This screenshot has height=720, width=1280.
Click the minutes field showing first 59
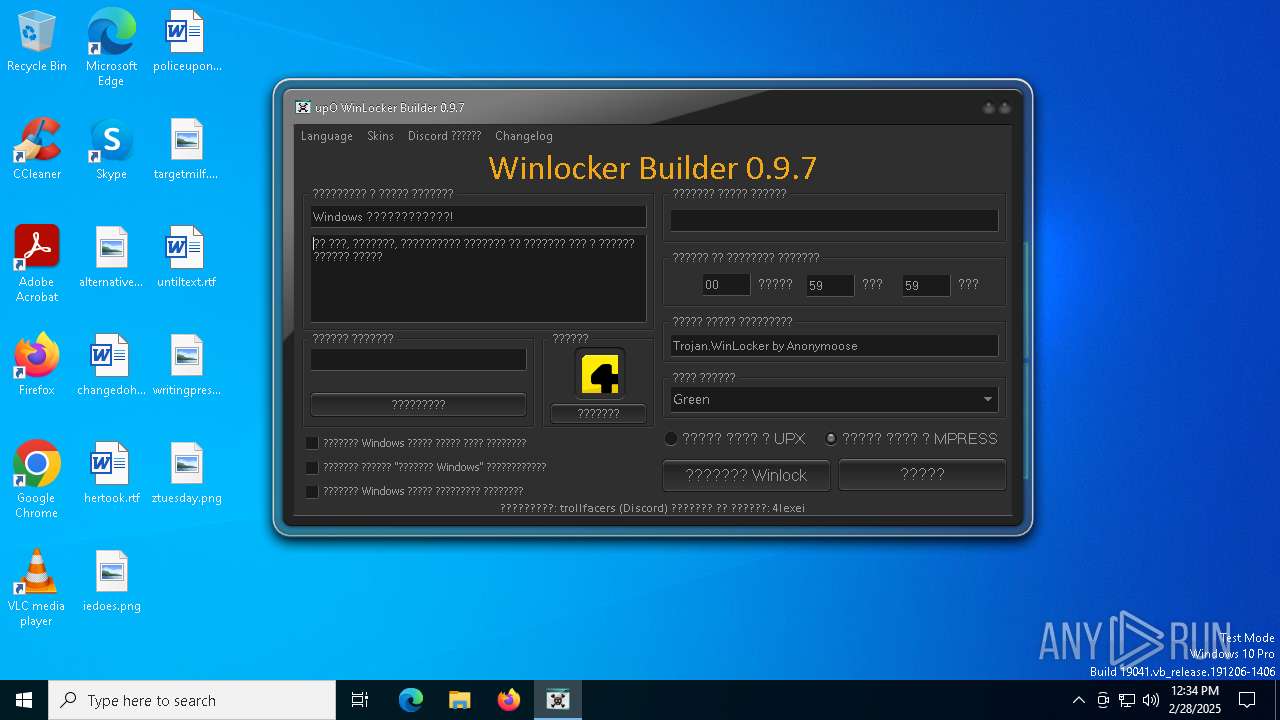[830, 285]
